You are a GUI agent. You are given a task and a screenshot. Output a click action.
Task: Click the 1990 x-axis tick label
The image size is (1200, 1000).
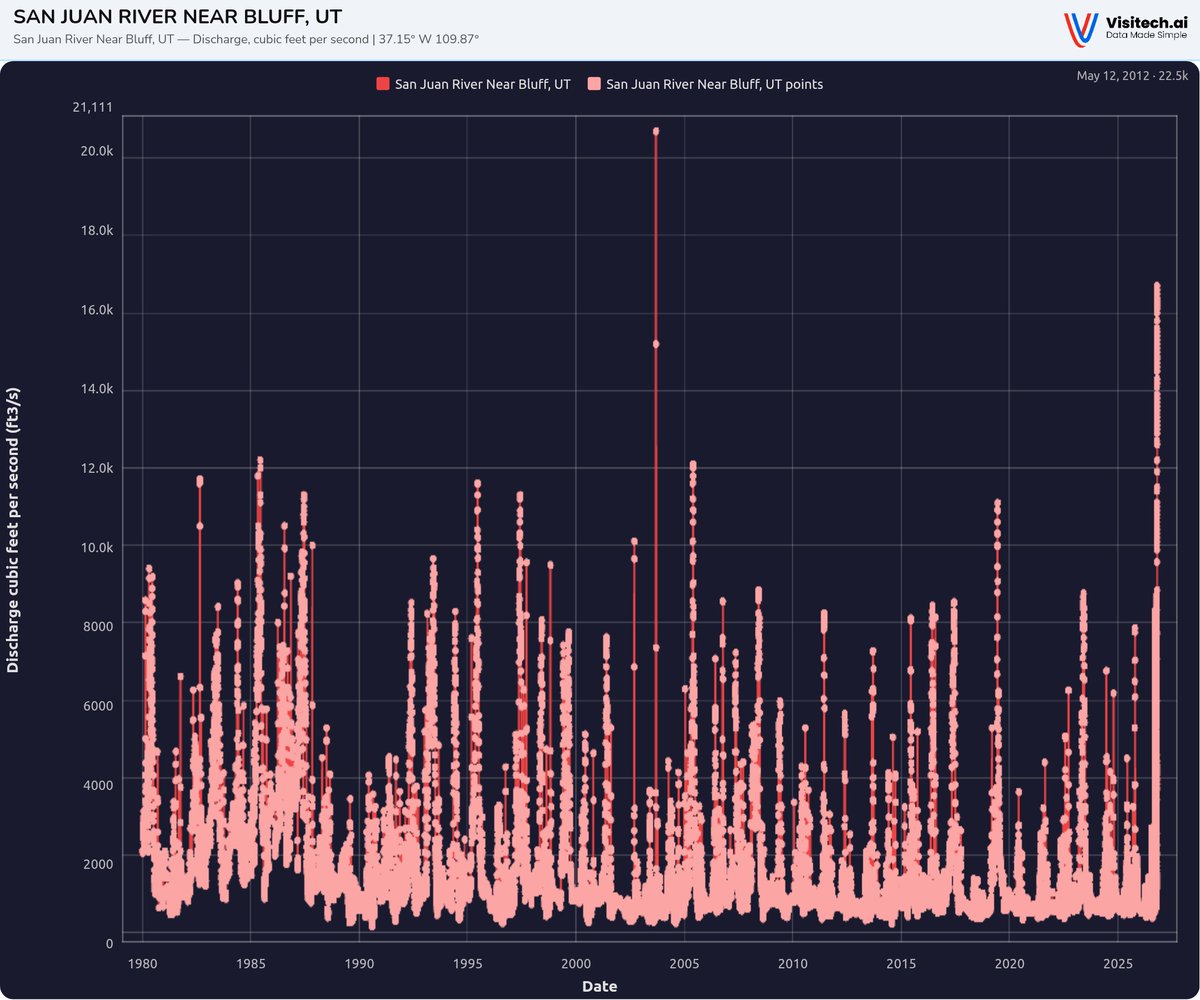(x=359, y=963)
